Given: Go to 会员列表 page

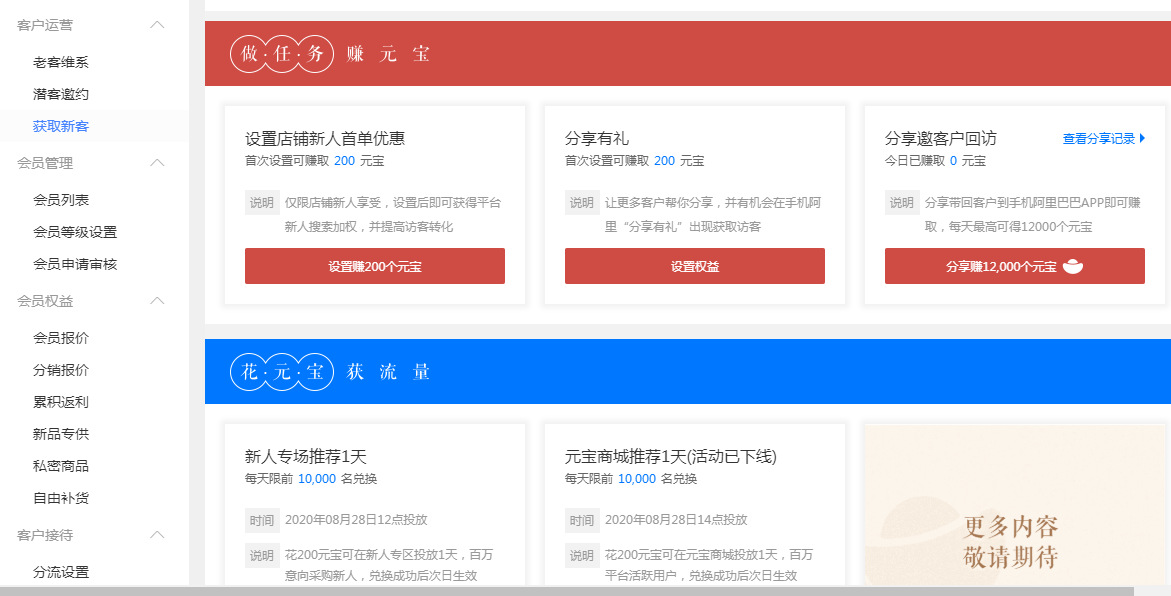Looking at the screenshot, I should 60,200.
